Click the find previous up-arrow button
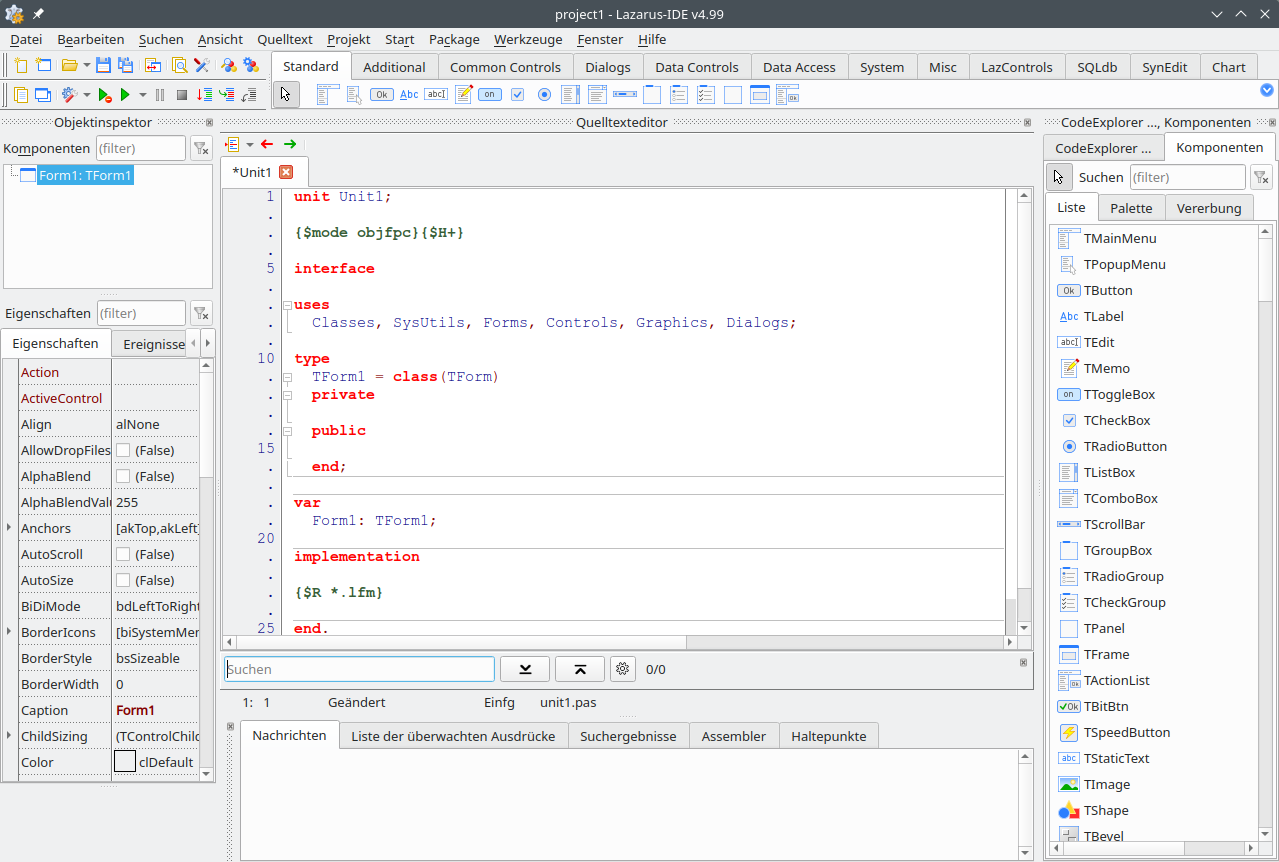 580,669
